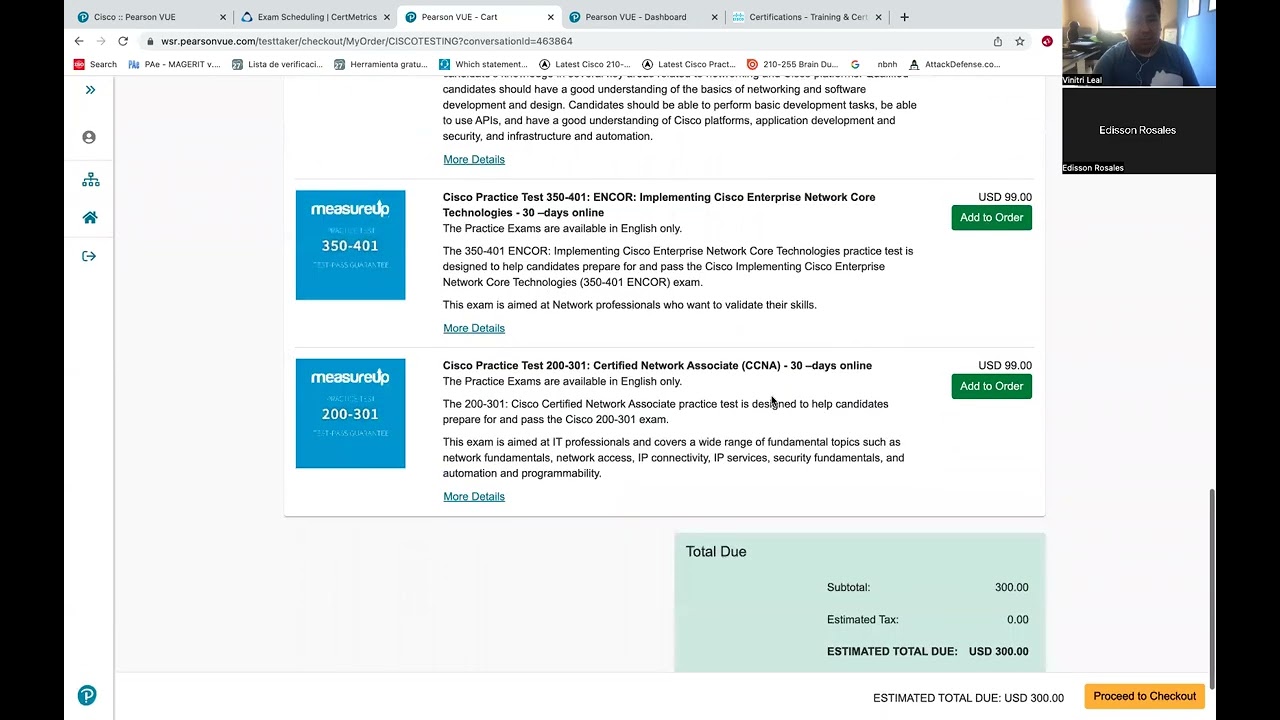The image size is (1280, 720).
Task: Open the Search bookmark
Action: 95,64
